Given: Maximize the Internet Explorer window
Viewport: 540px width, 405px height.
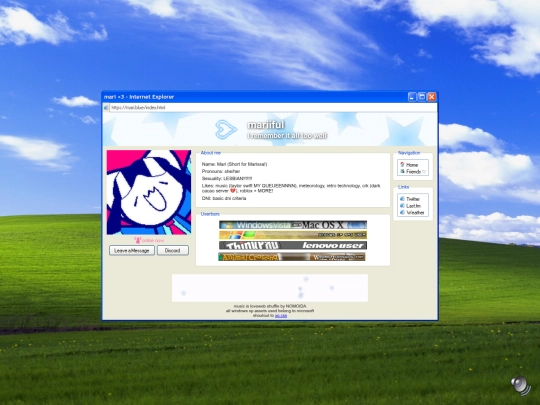Looking at the screenshot, I should tap(422, 97).
